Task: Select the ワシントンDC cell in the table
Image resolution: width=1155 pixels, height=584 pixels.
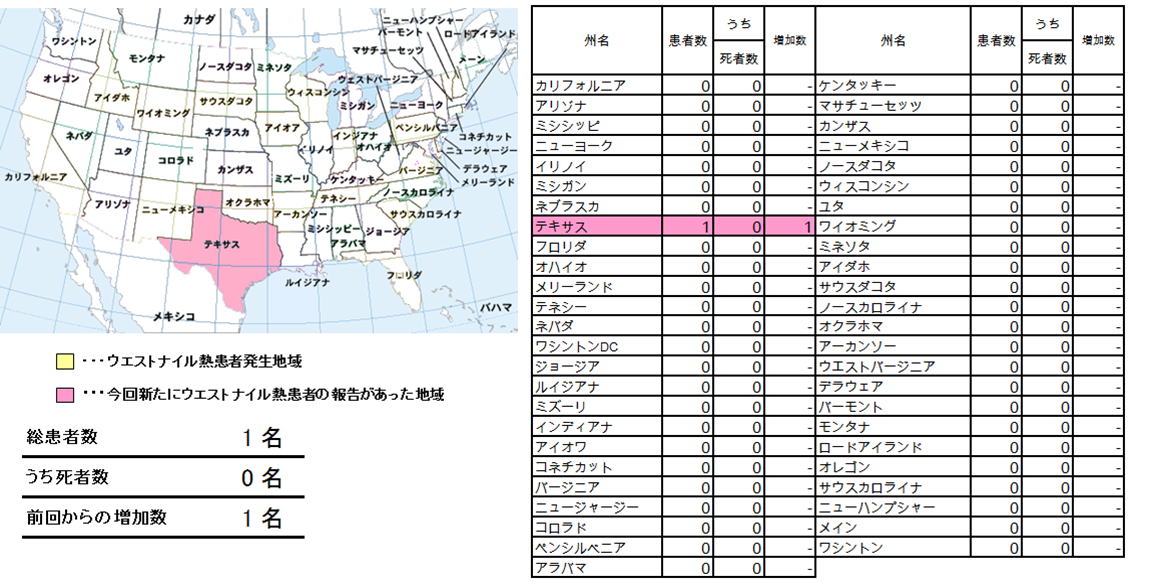Action: 597,347
